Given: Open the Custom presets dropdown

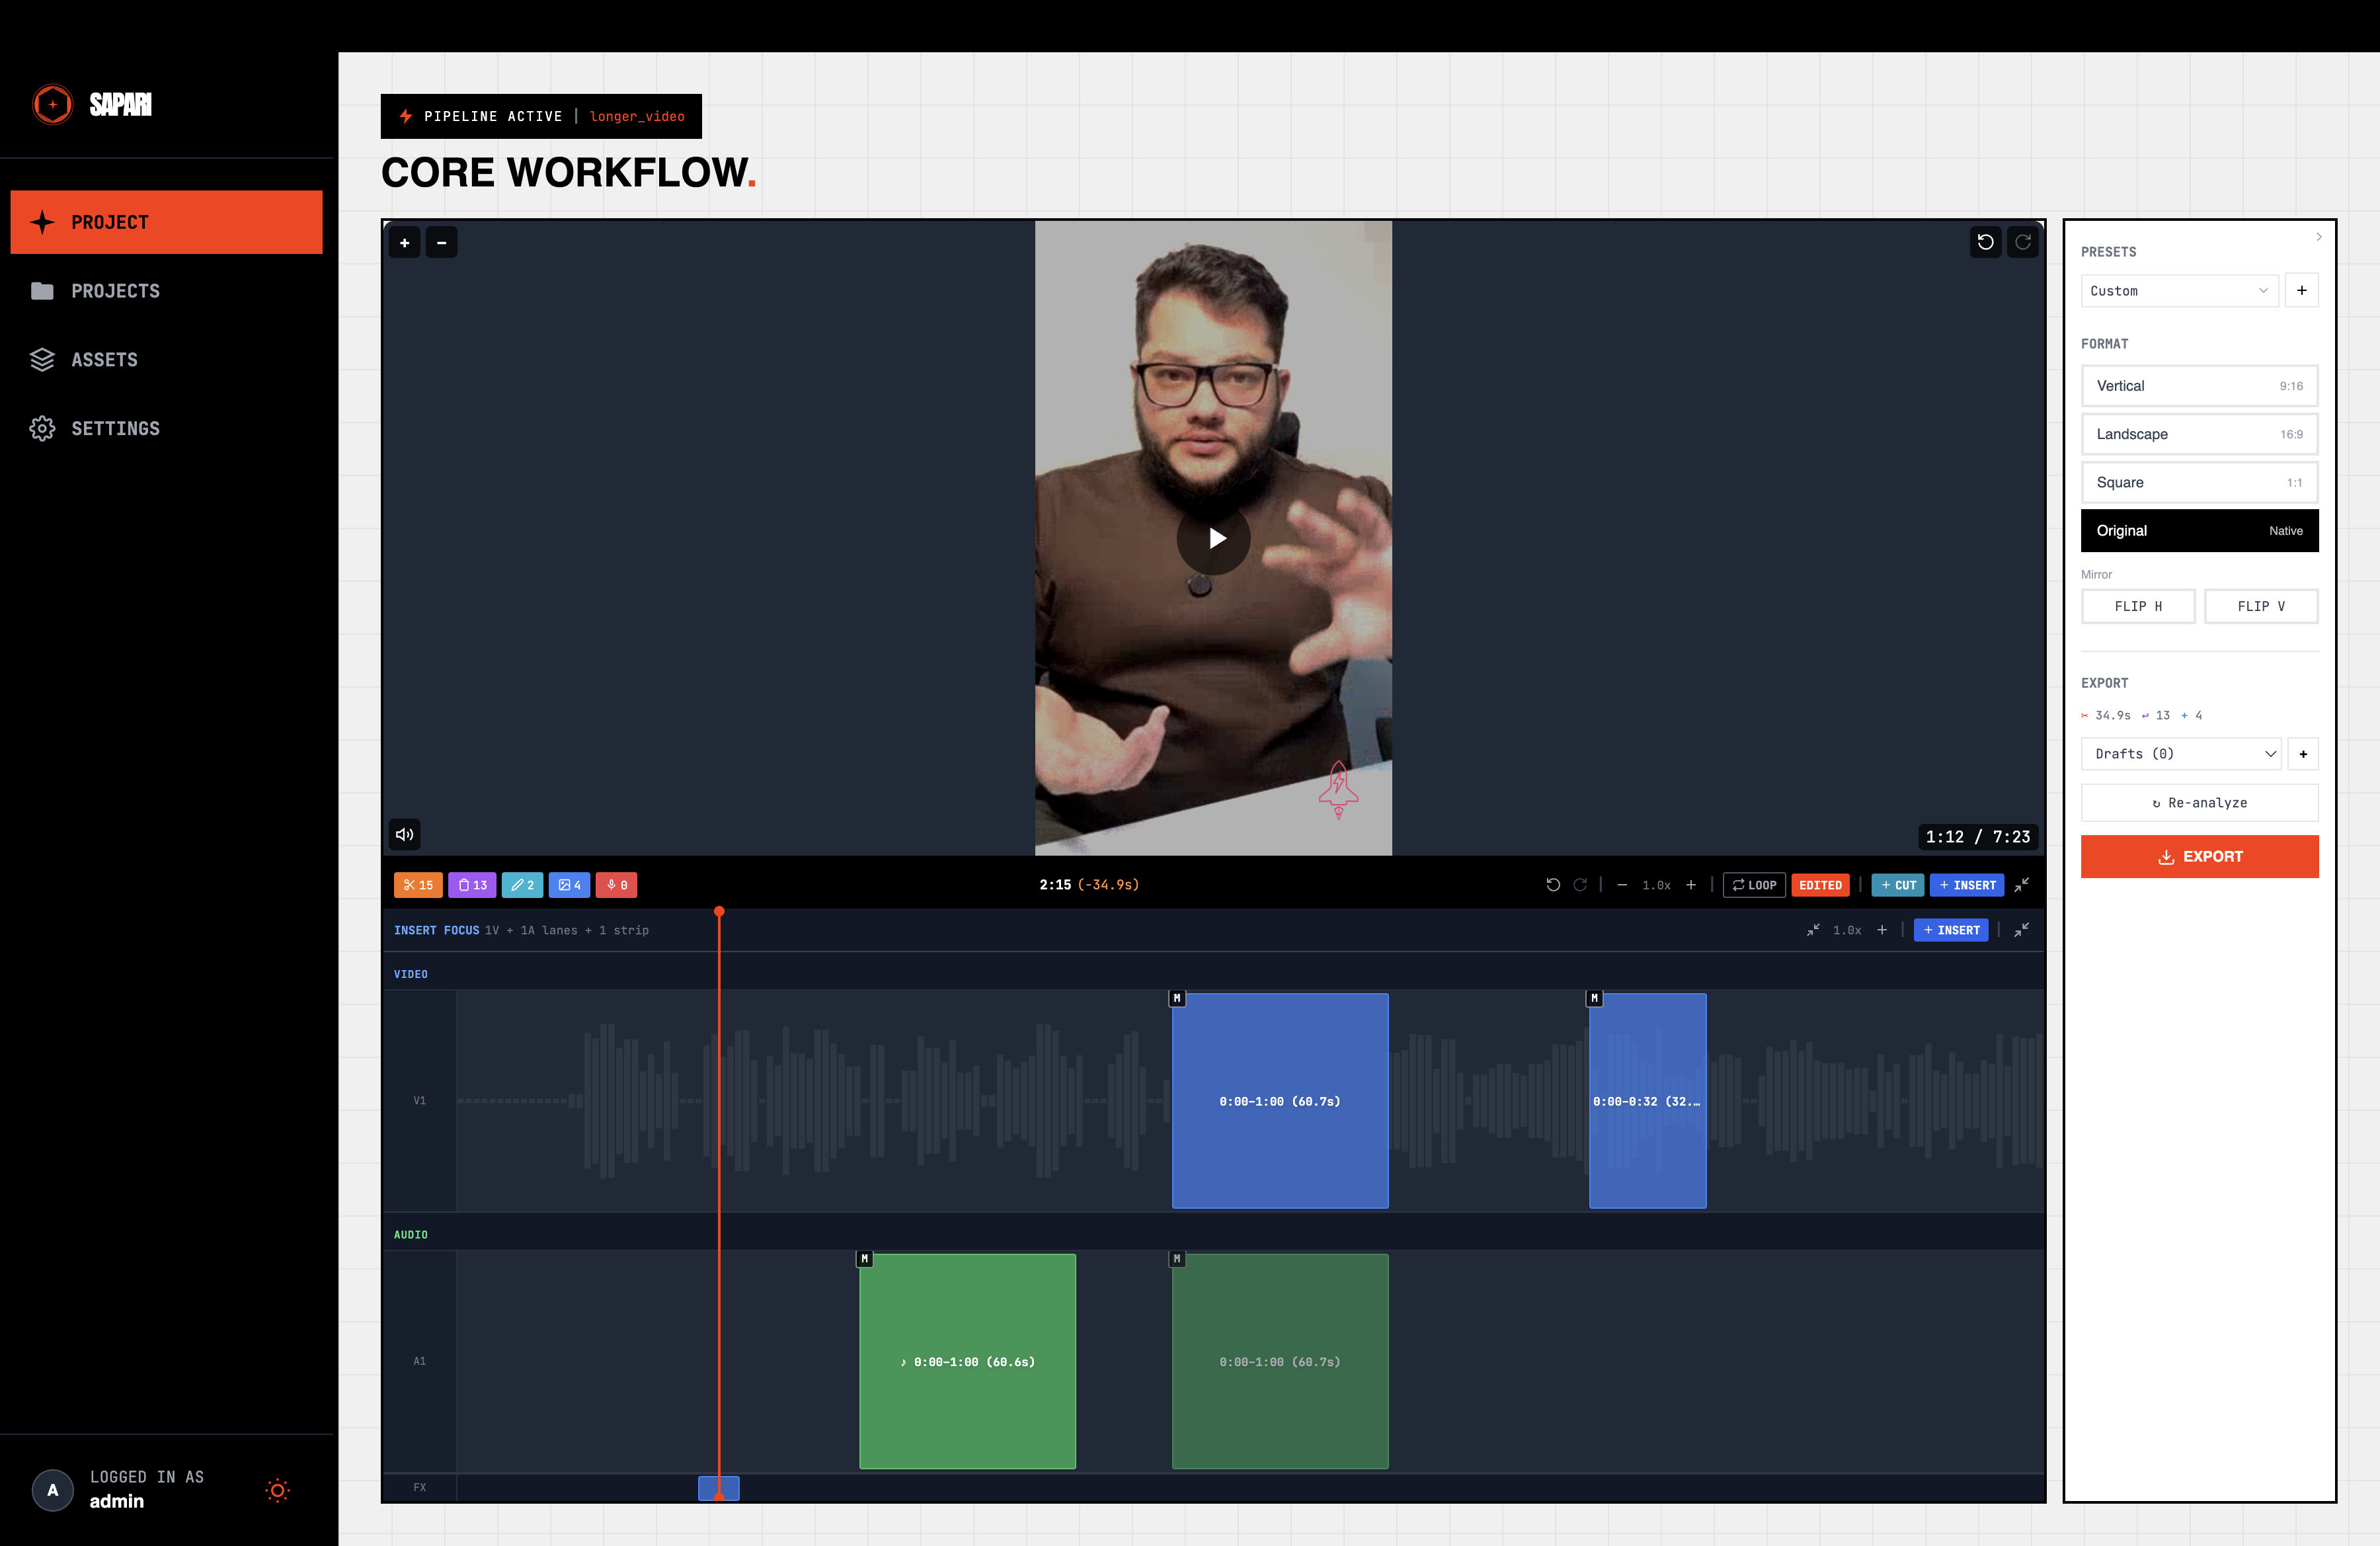Looking at the screenshot, I should tap(2179, 291).
